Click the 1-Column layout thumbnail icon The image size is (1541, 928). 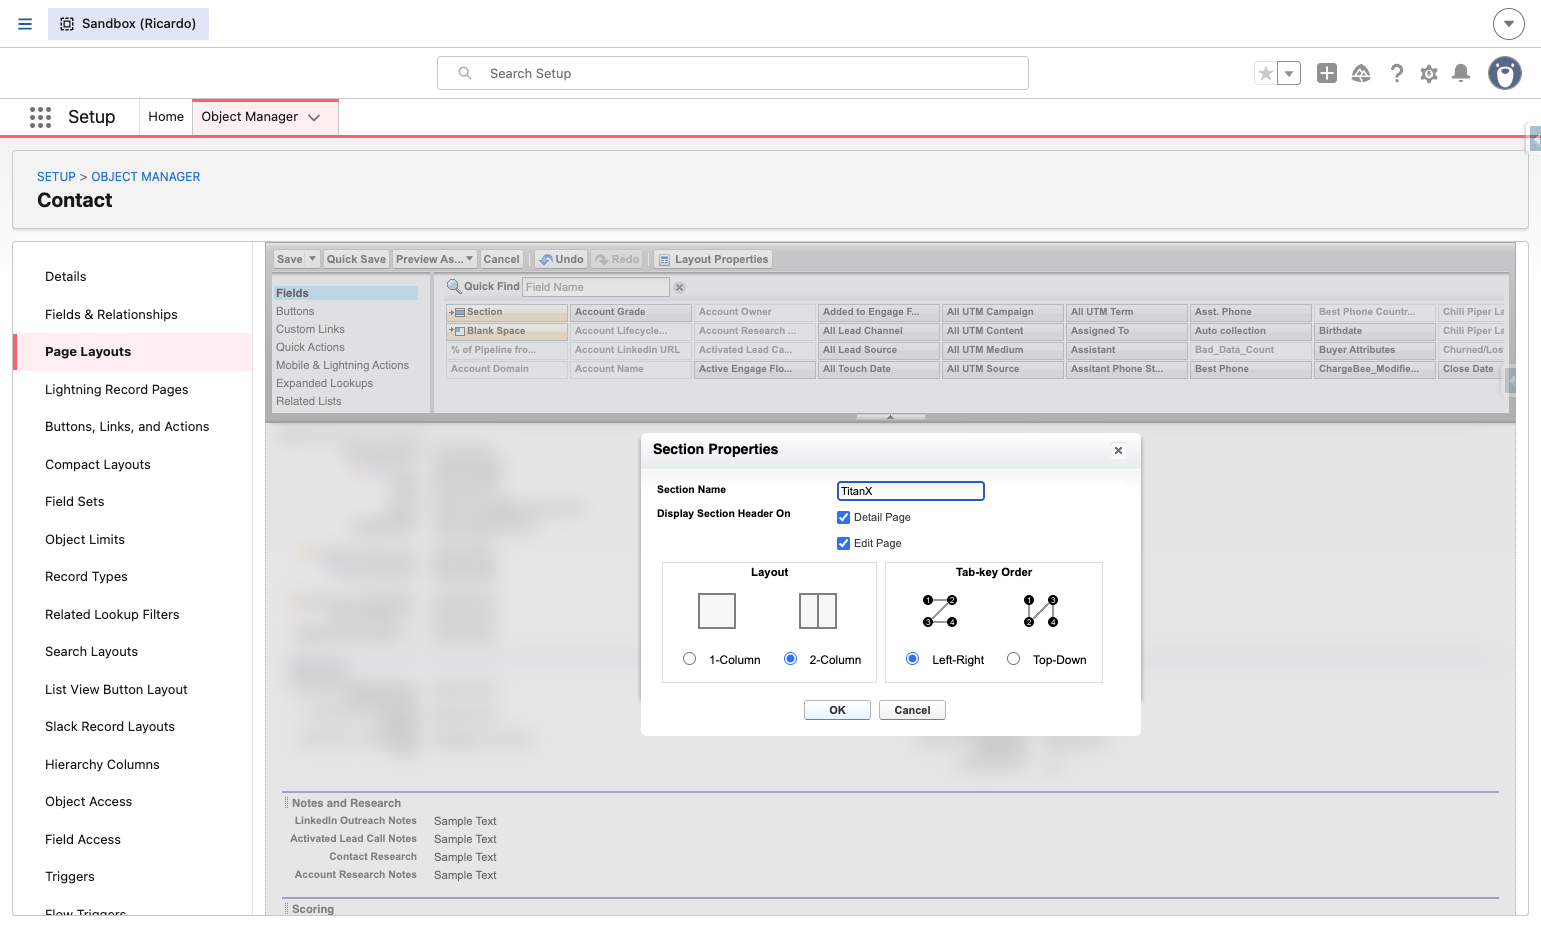pos(717,611)
